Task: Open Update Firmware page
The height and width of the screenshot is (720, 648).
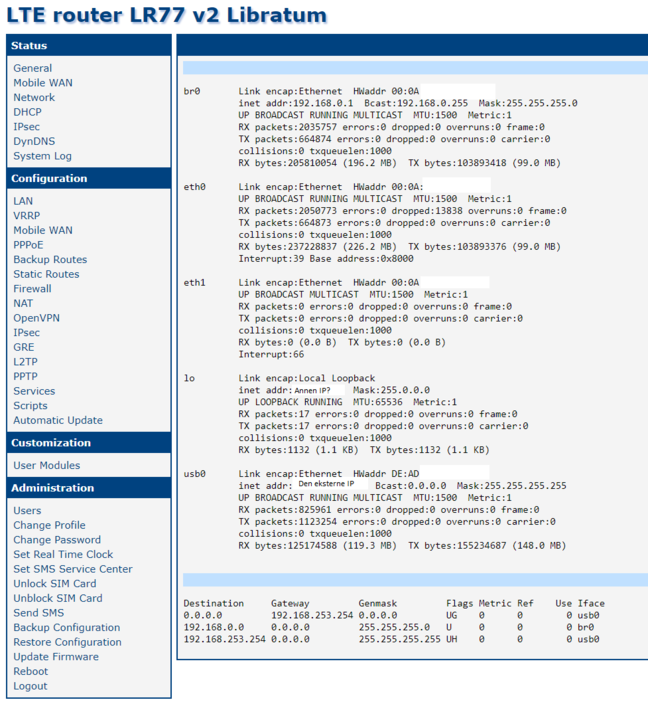Action: (56, 657)
